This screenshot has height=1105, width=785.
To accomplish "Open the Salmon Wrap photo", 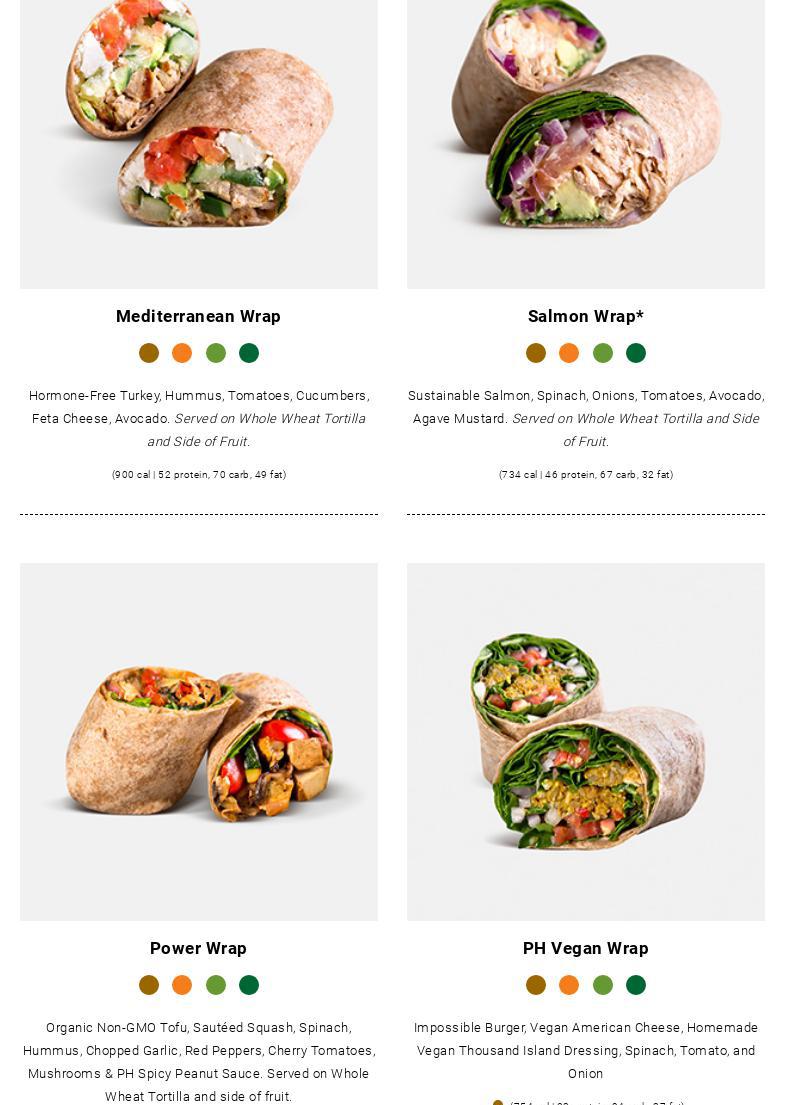I will [x=586, y=144].
